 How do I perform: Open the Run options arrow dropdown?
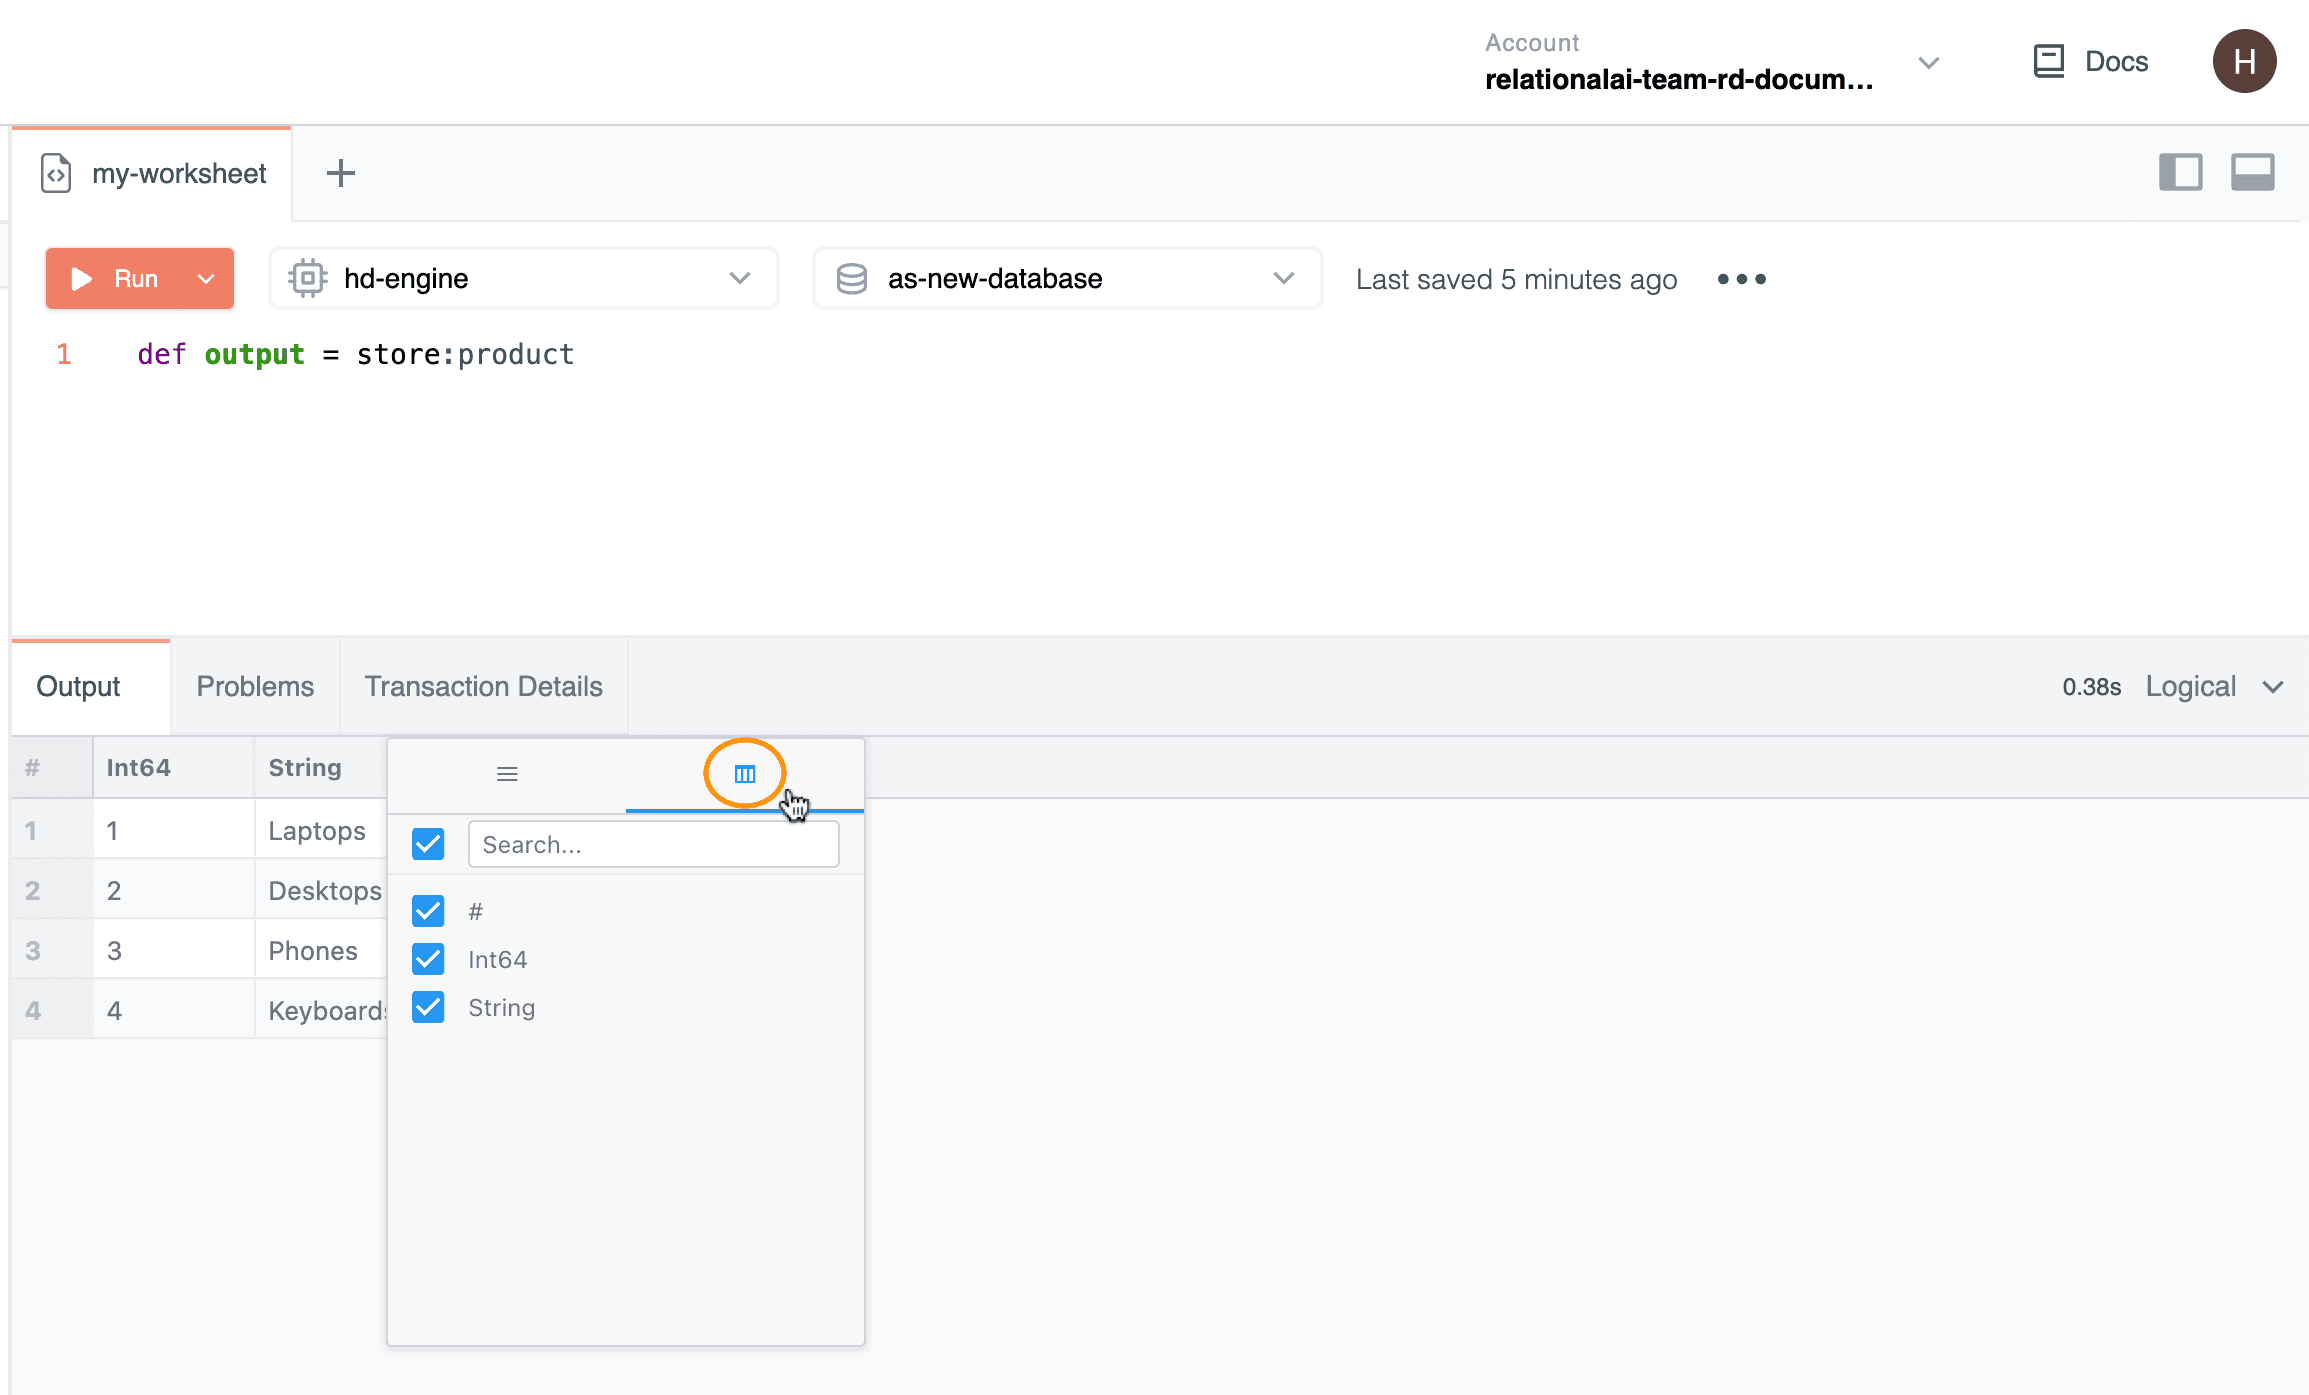click(207, 279)
